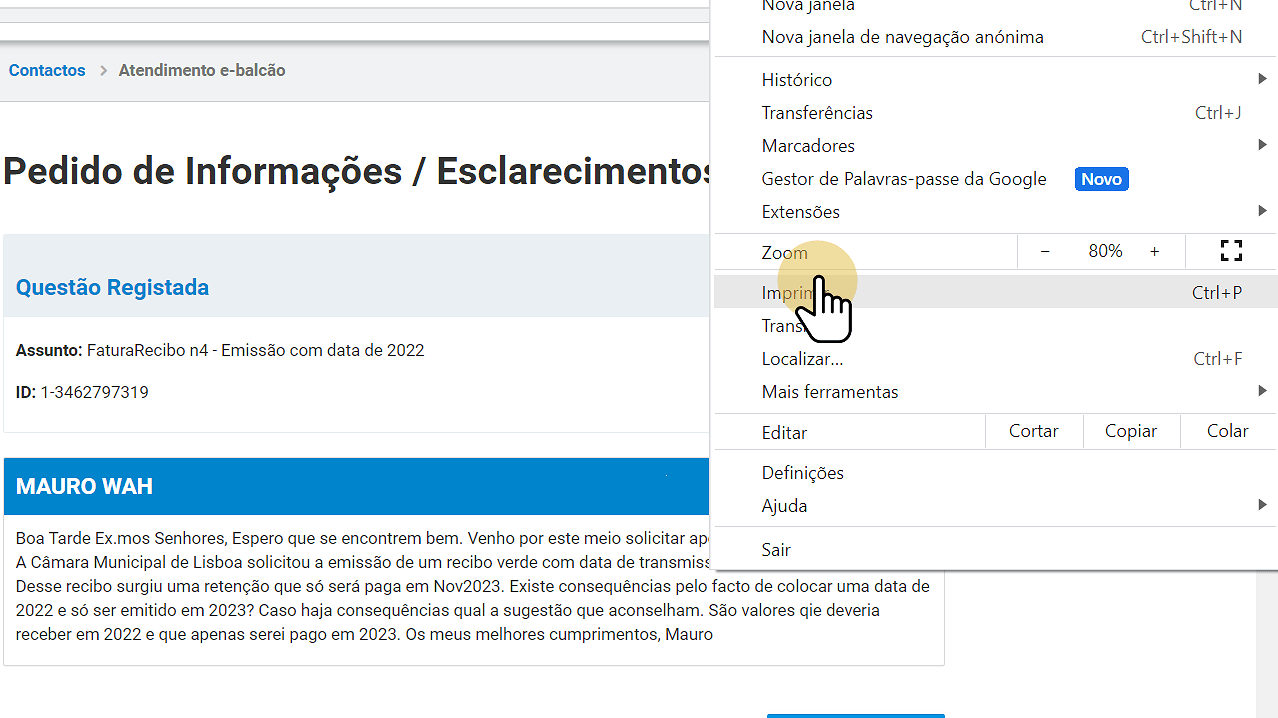Click the page's vertical scrollbar
The width and height of the screenshot is (1278, 718).
point(1266,640)
